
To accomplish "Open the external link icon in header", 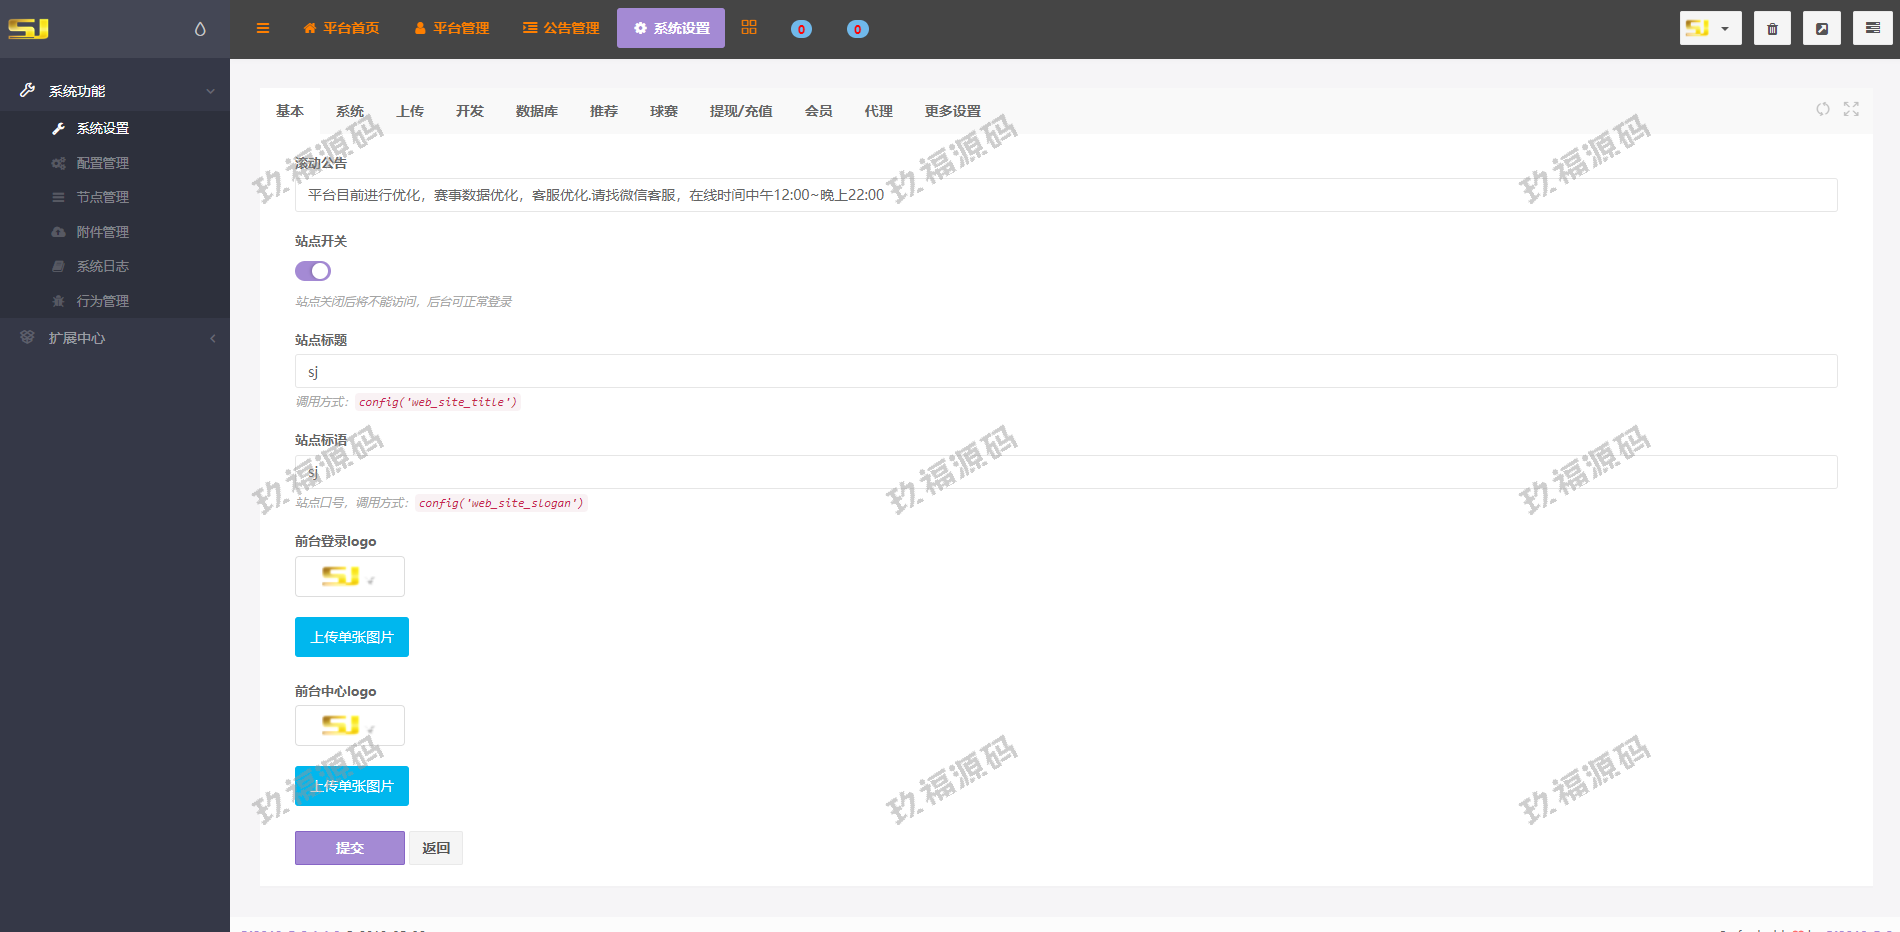I will pyautogui.click(x=1822, y=28).
